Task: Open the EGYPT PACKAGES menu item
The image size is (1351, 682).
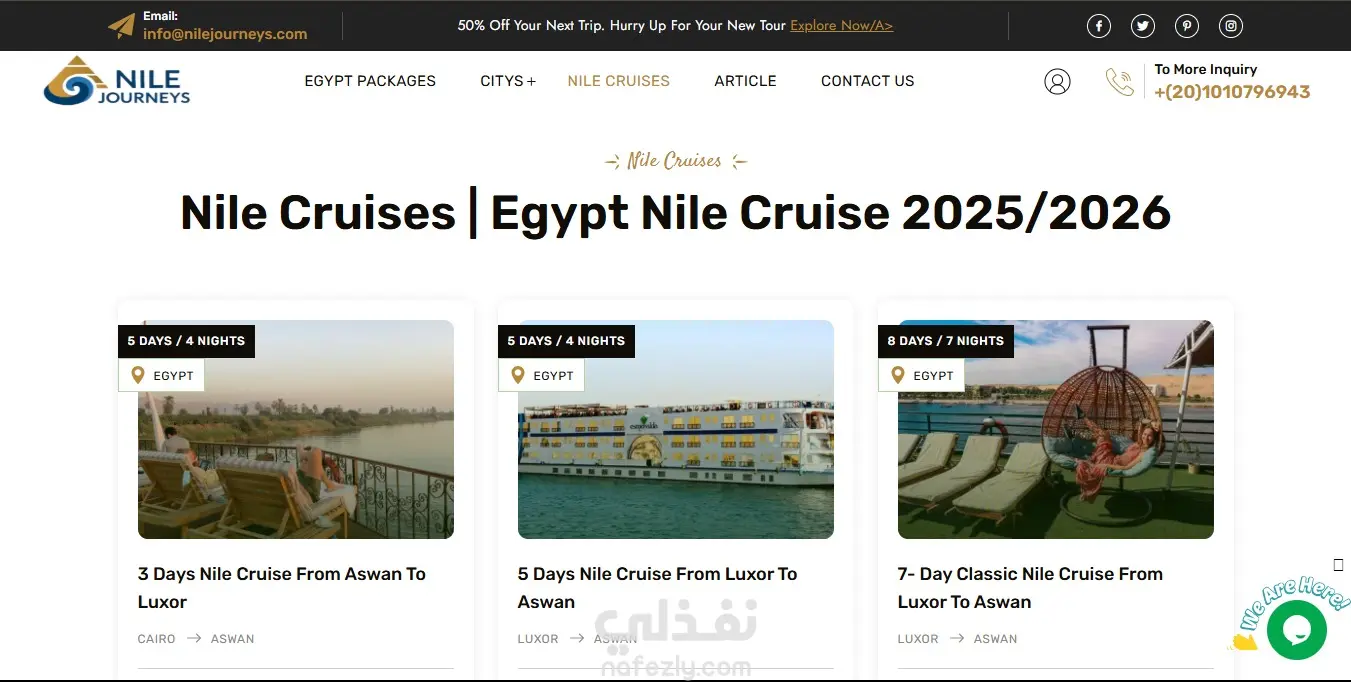Action: pos(370,81)
